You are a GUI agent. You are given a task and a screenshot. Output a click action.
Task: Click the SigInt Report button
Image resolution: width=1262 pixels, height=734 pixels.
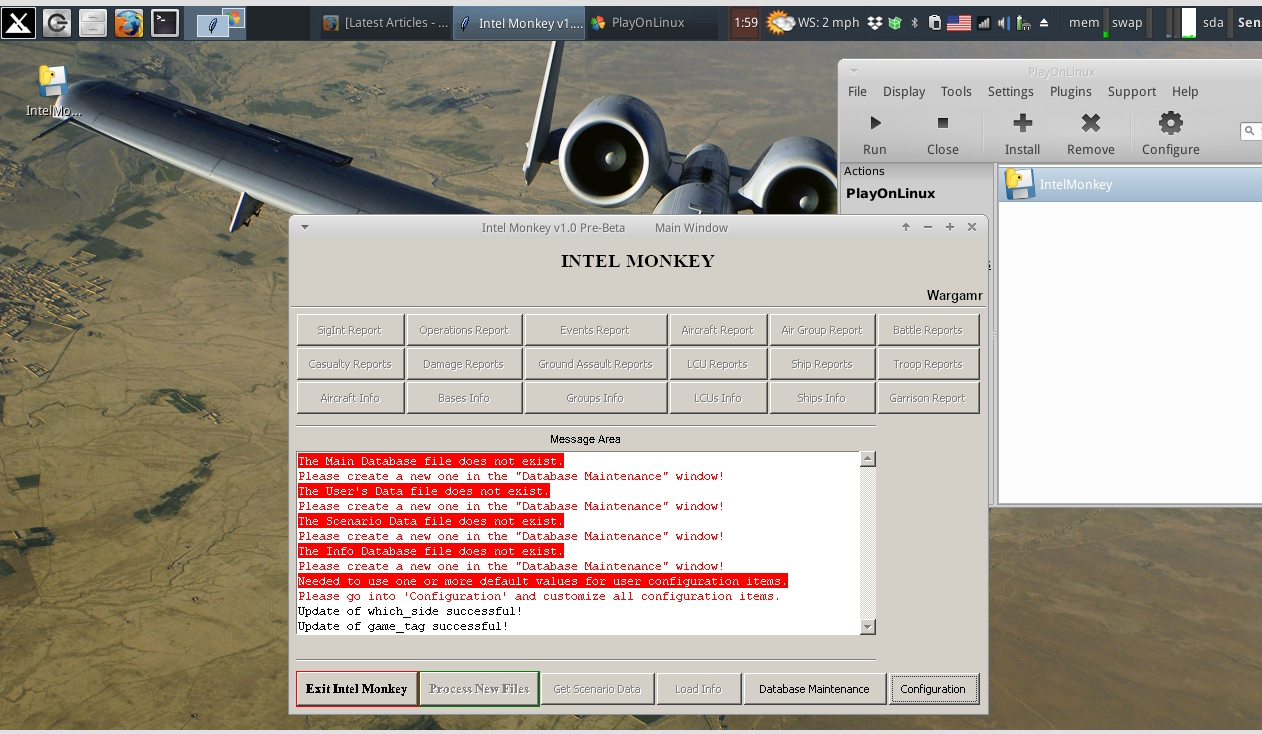[x=350, y=330]
